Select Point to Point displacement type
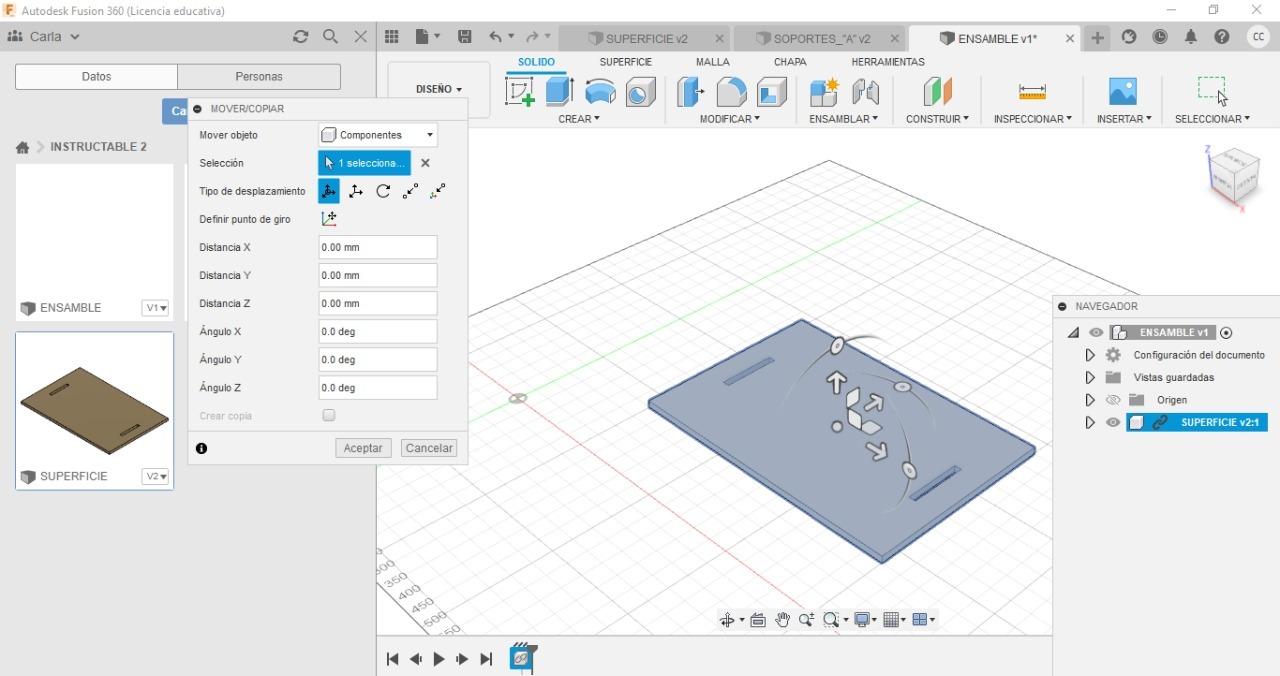This screenshot has height=676, width=1280. point(410,191)
